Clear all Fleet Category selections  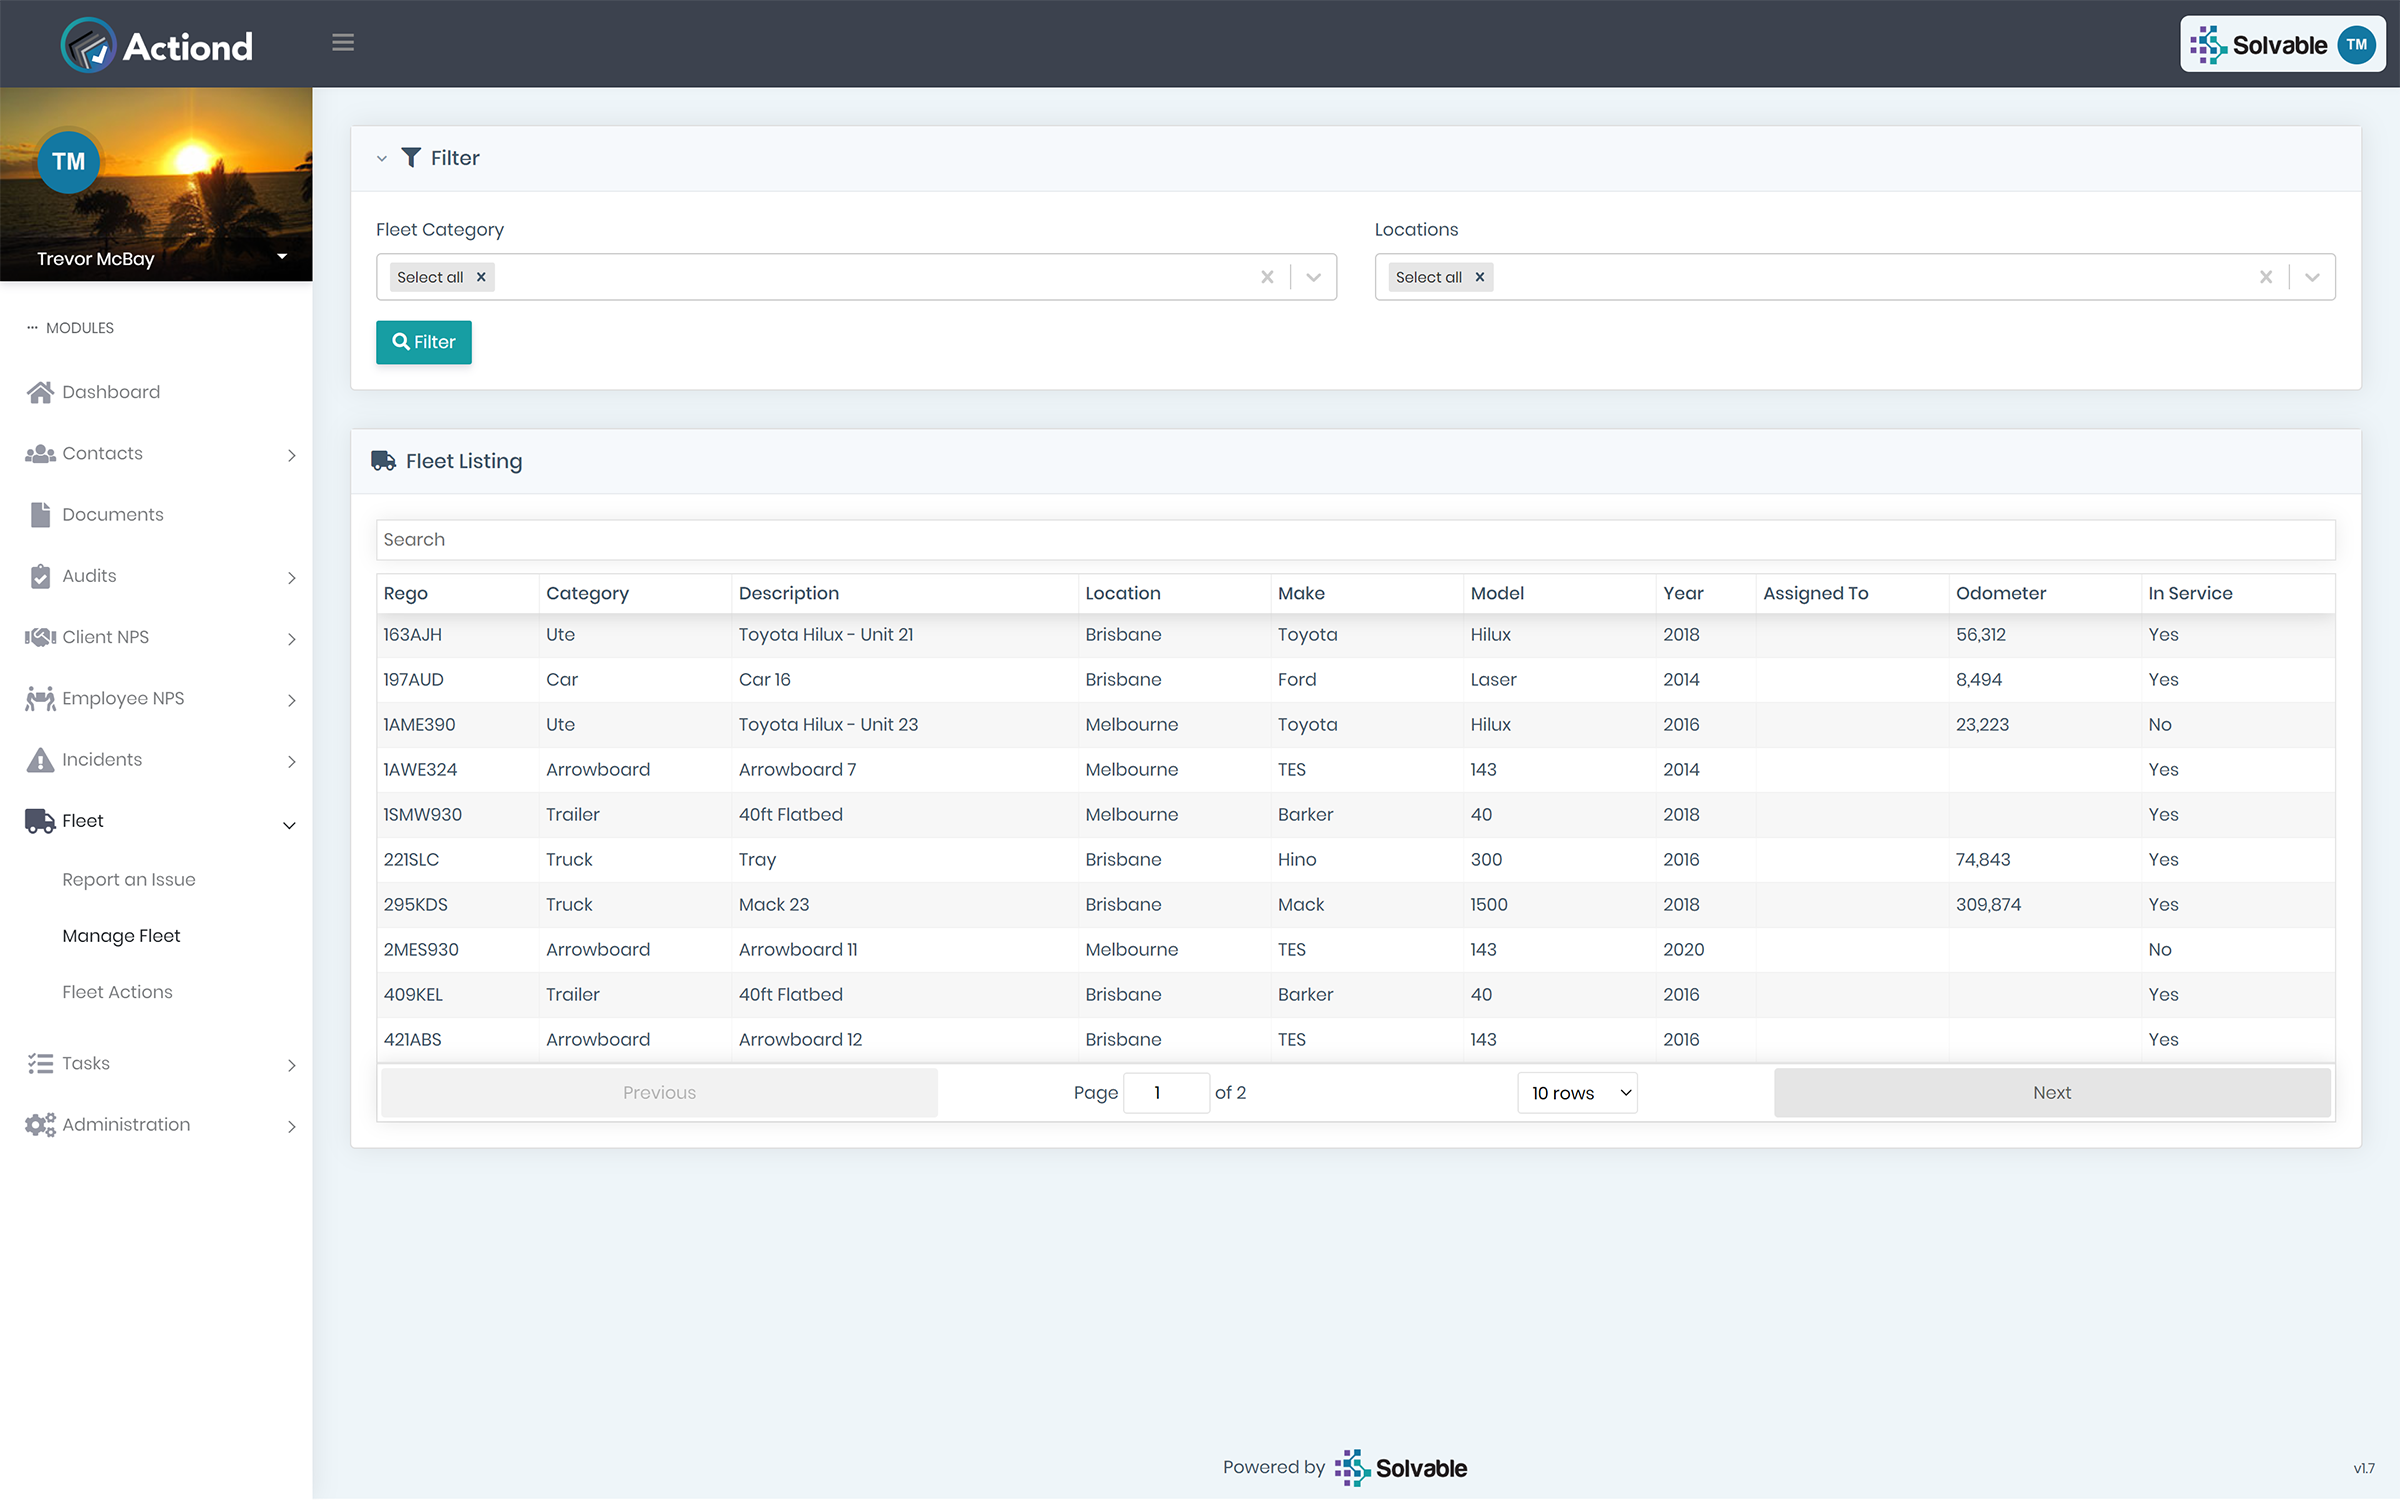[1268, 276]
